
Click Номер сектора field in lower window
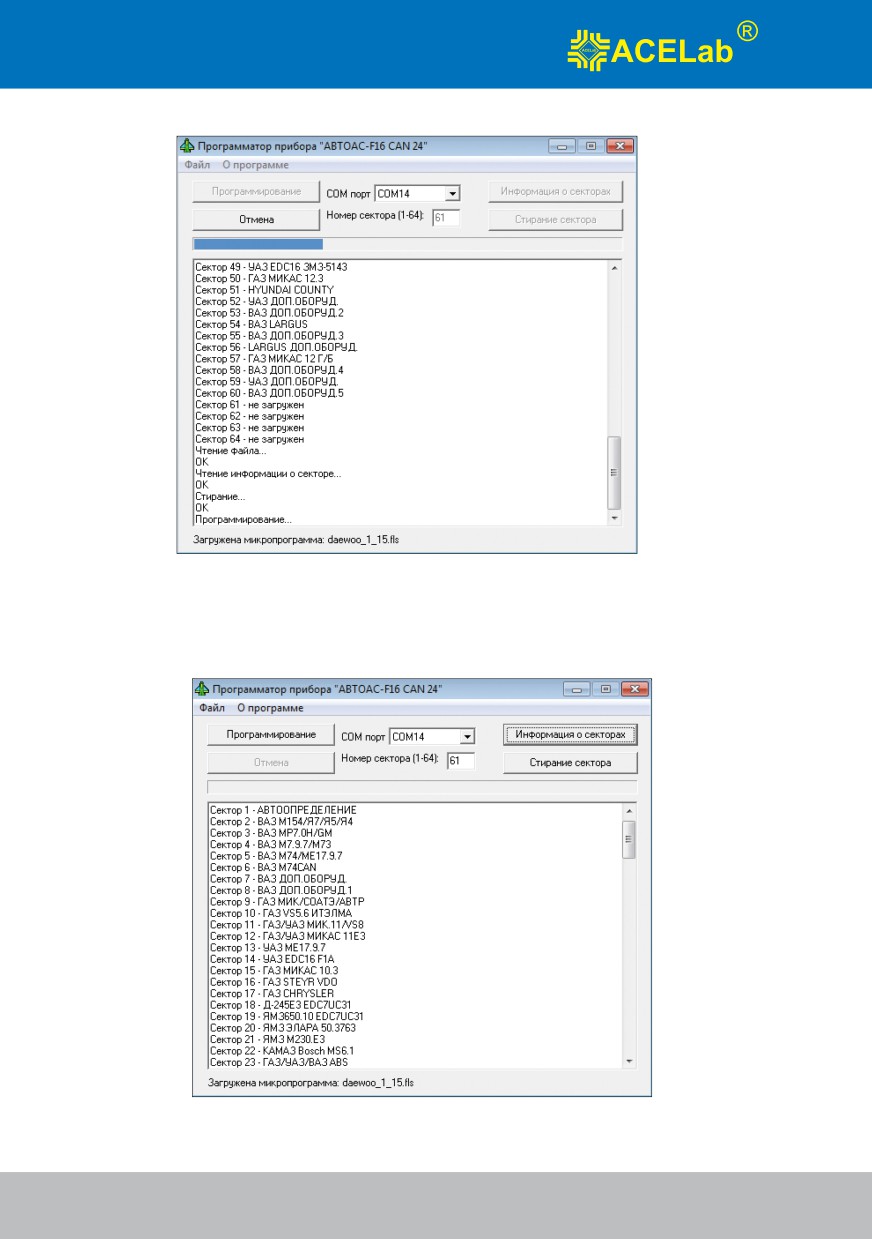coord(460,761)
